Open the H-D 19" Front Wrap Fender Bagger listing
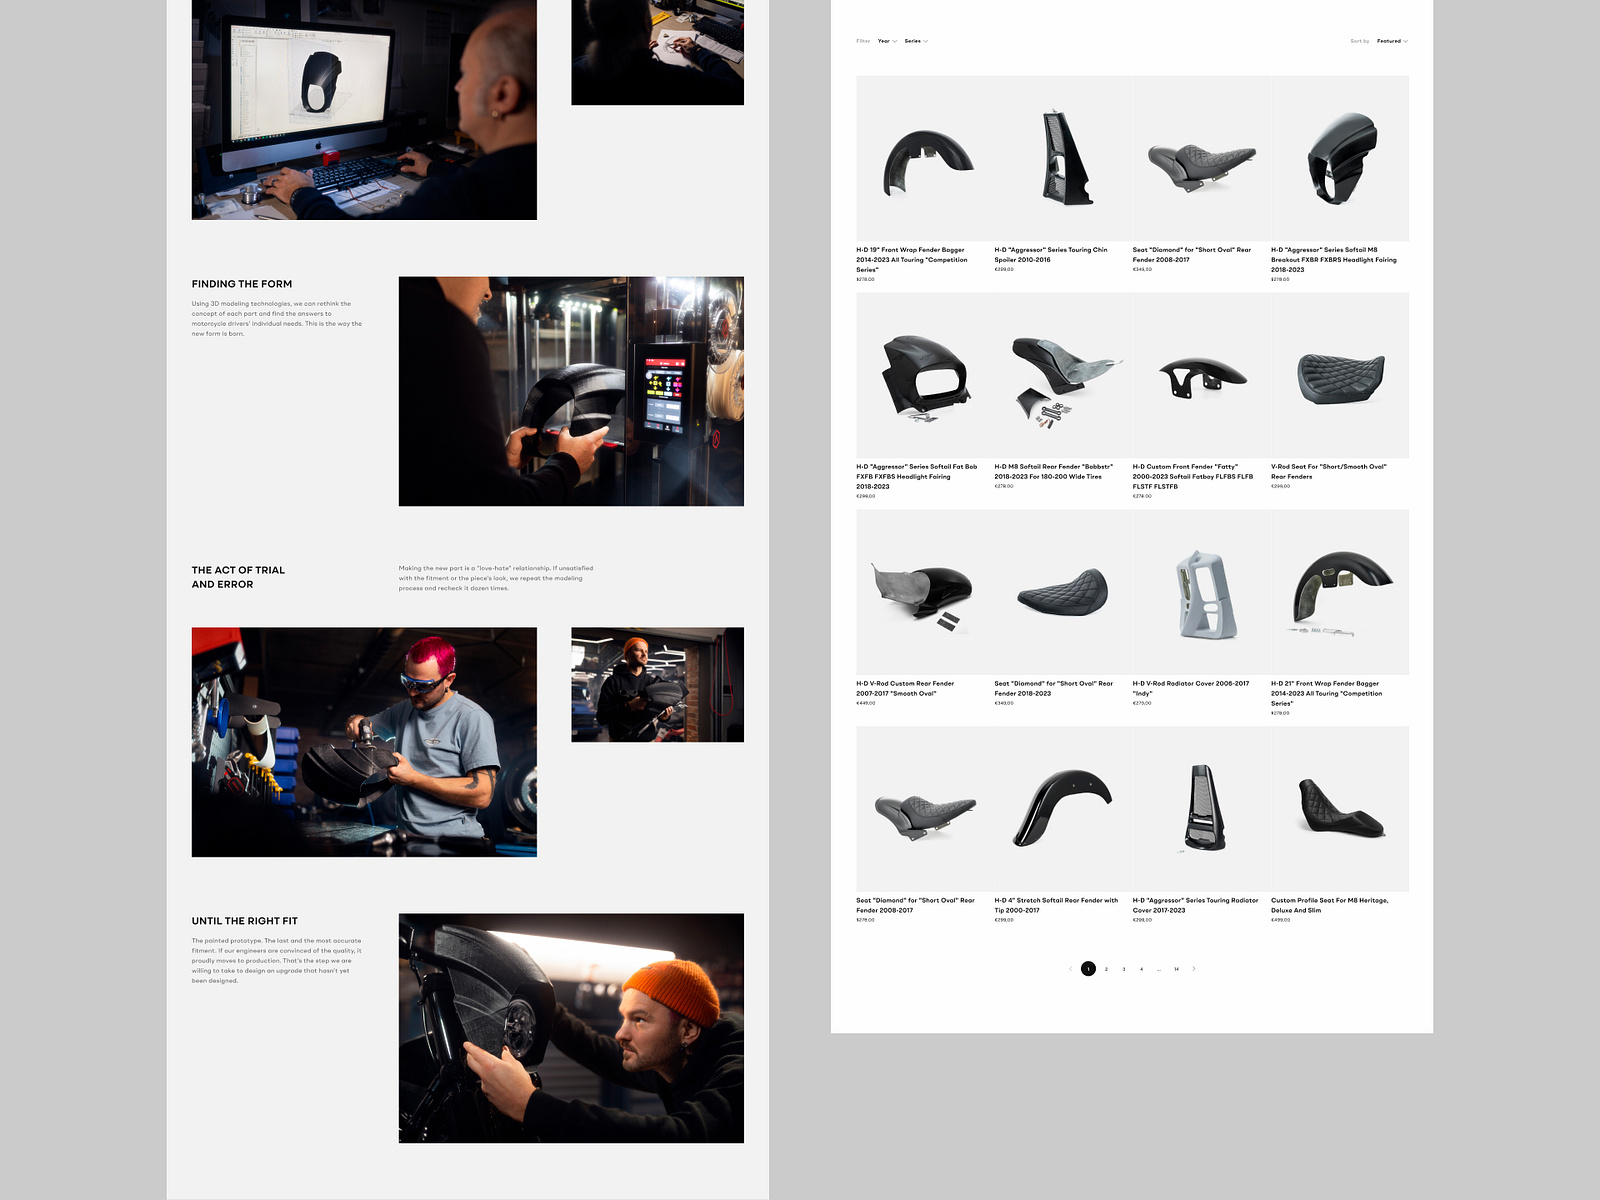1600x1200 pixels. pyautogui.click(x=928, y=158)
